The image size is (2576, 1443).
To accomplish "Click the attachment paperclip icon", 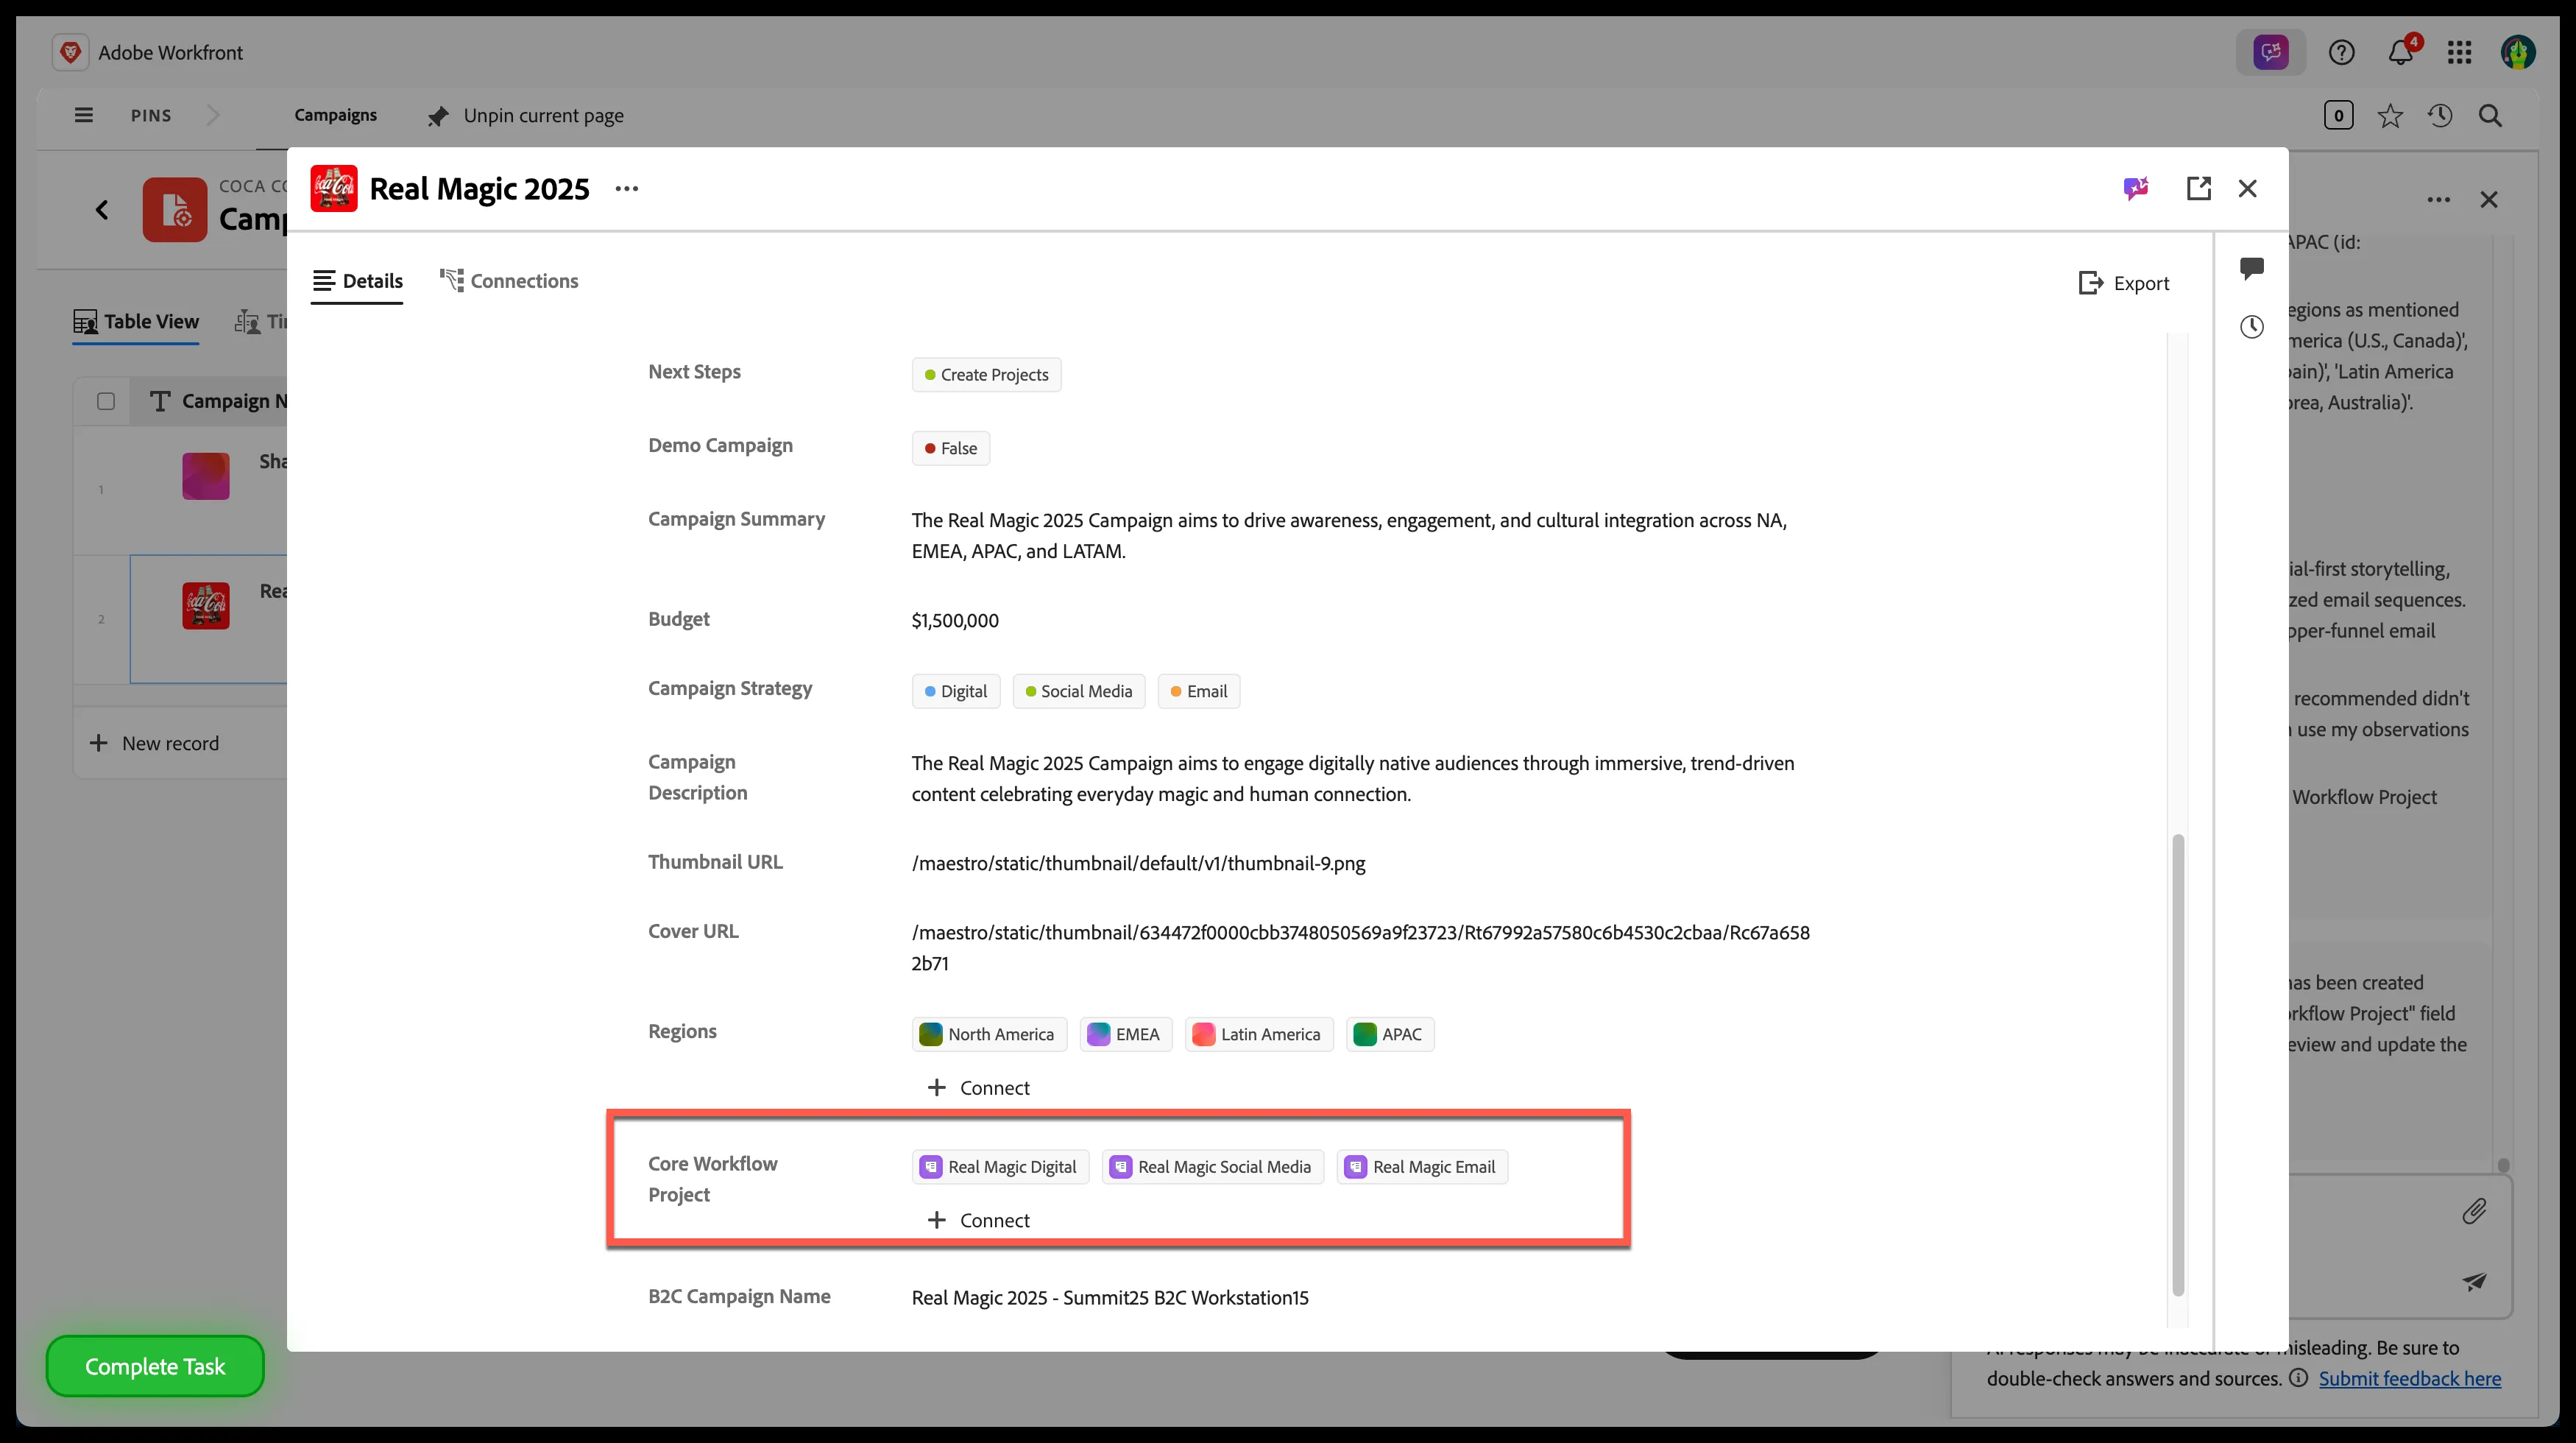I will pos(2474,1211).
